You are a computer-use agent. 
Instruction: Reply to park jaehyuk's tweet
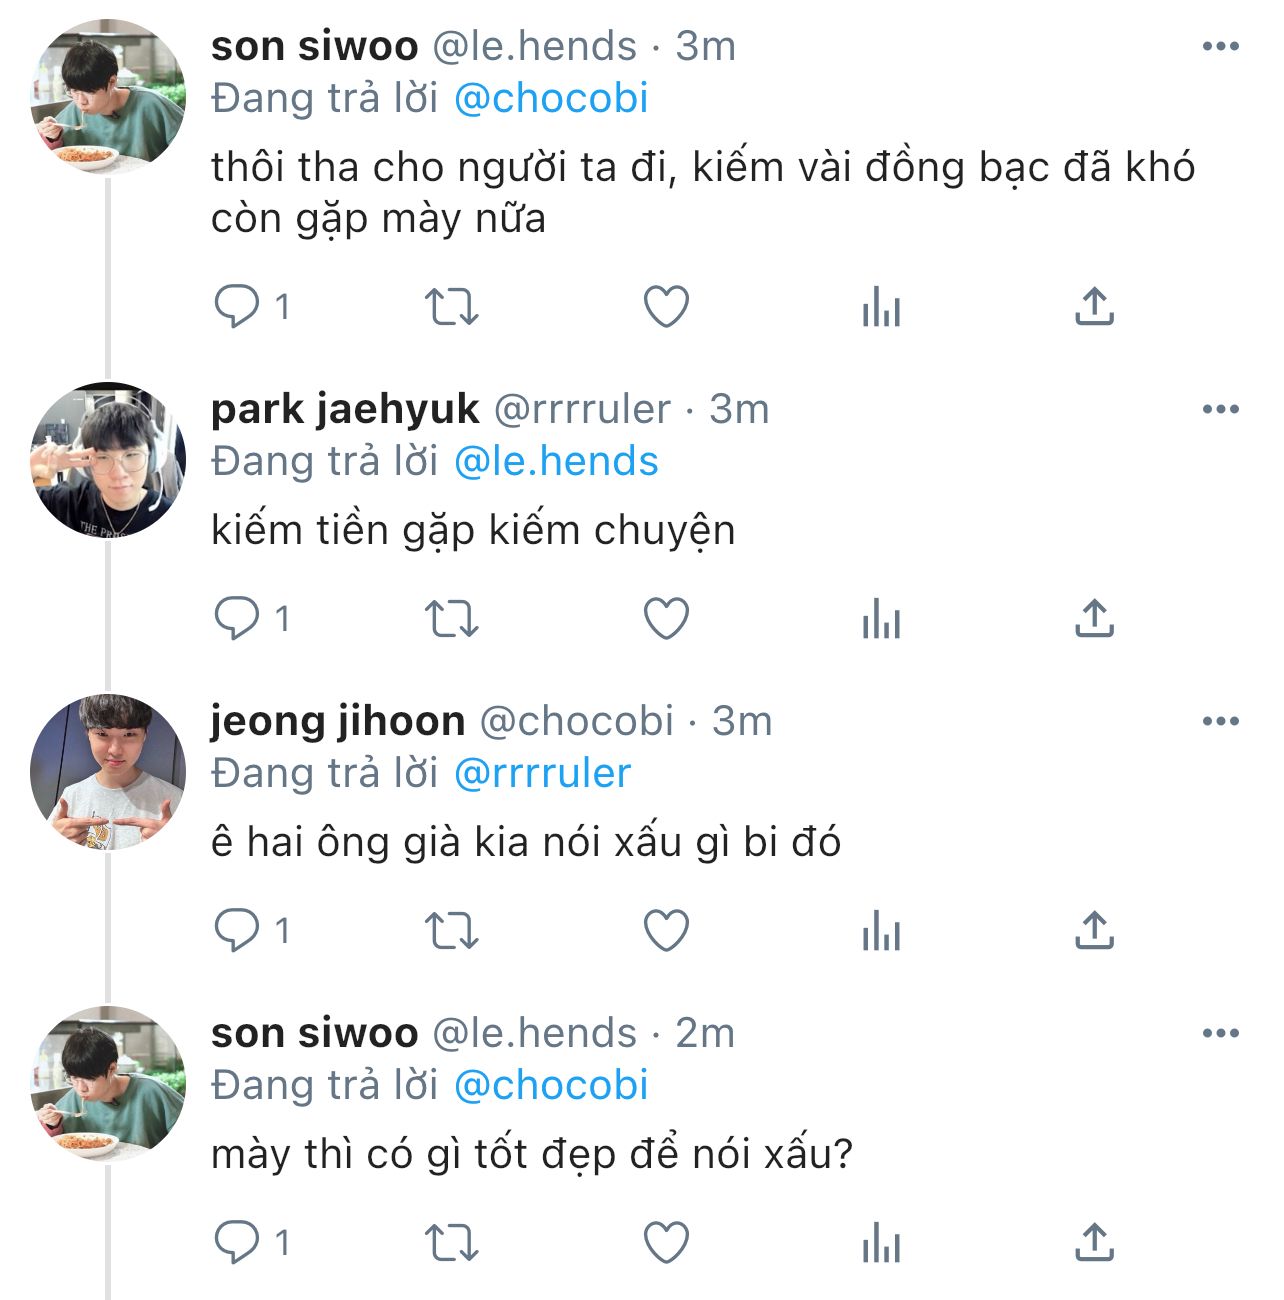tap(237, 619)
